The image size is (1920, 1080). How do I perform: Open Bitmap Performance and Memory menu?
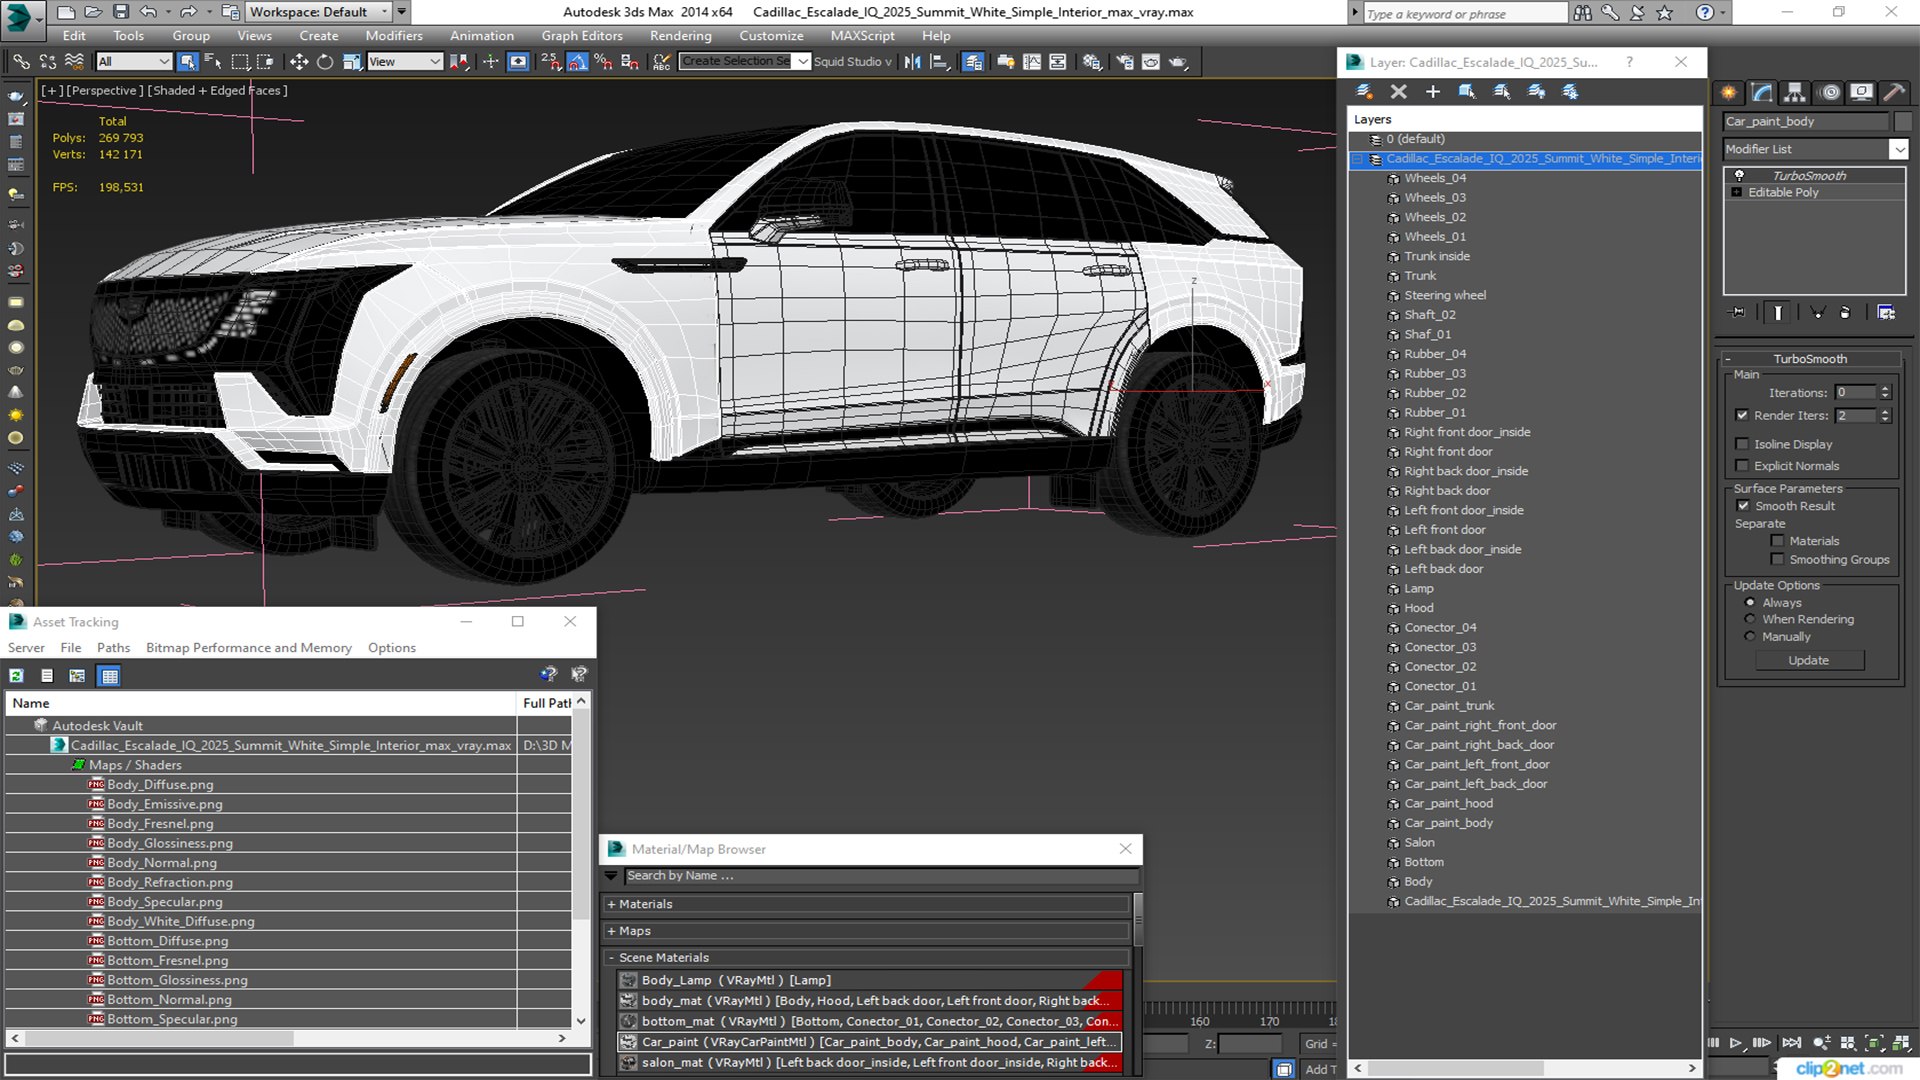(249, 648)
